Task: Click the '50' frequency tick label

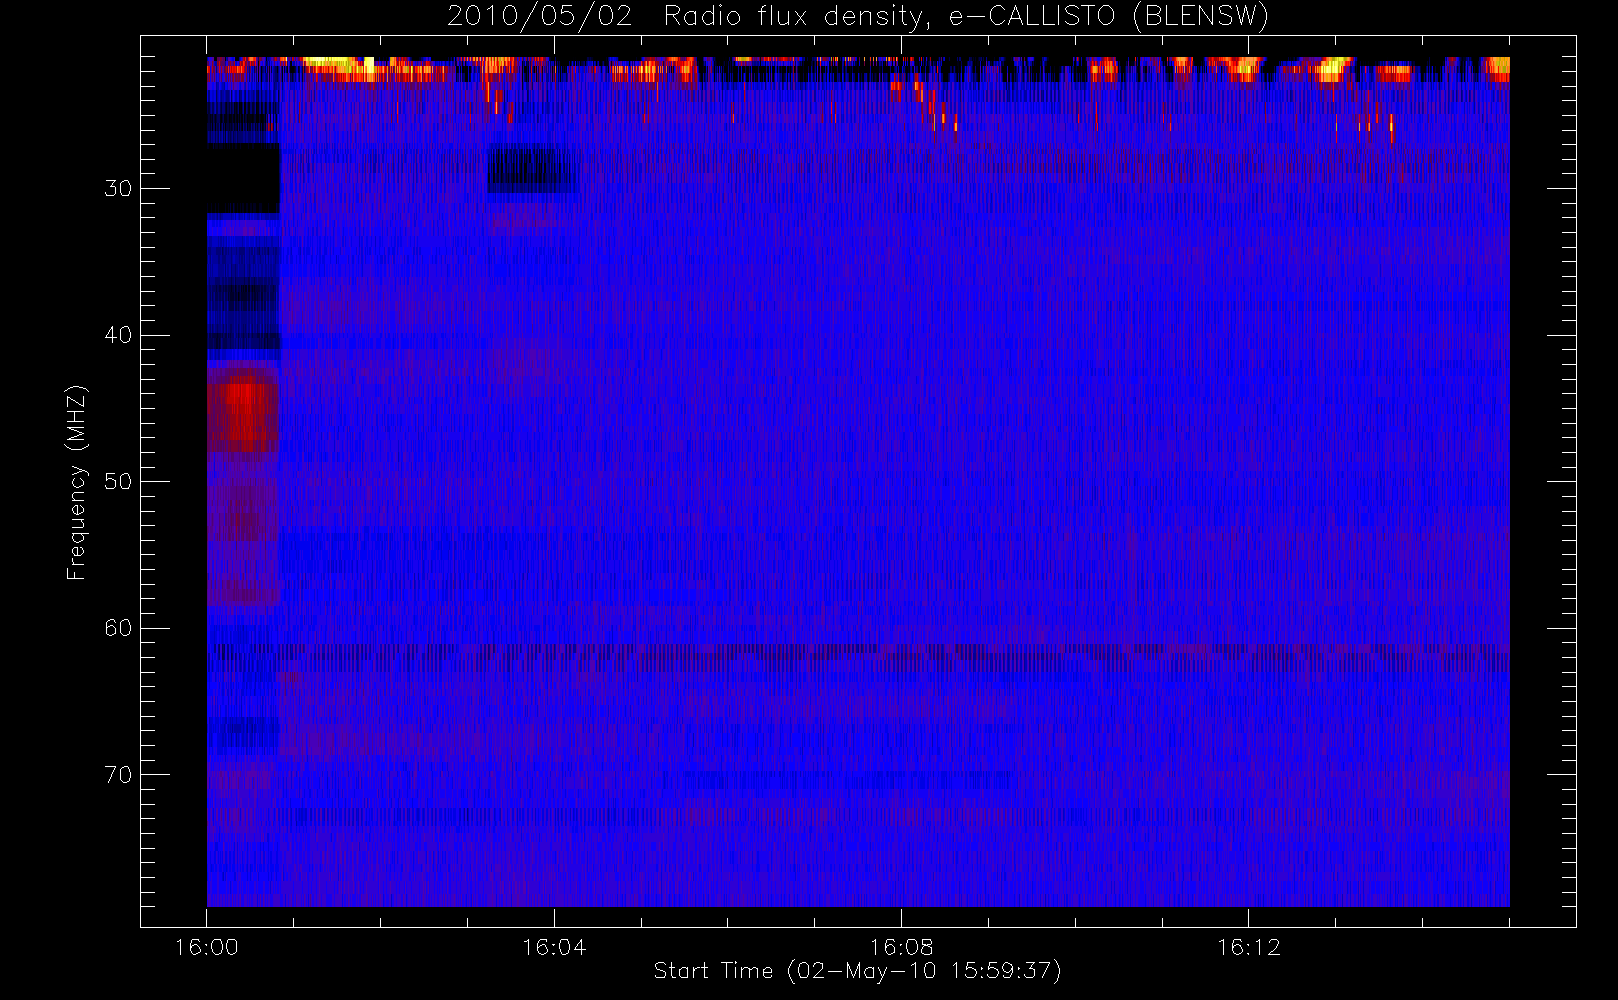Action: (118, 482)
